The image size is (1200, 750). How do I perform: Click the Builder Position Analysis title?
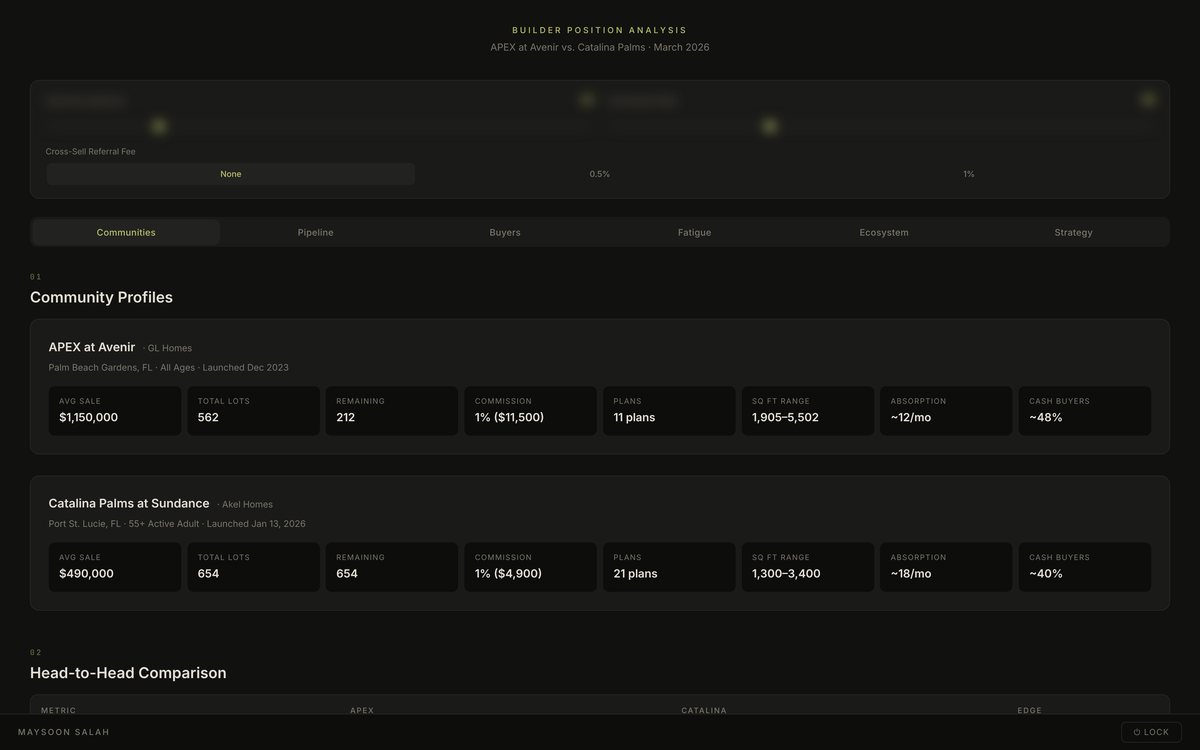pos(600,30)
